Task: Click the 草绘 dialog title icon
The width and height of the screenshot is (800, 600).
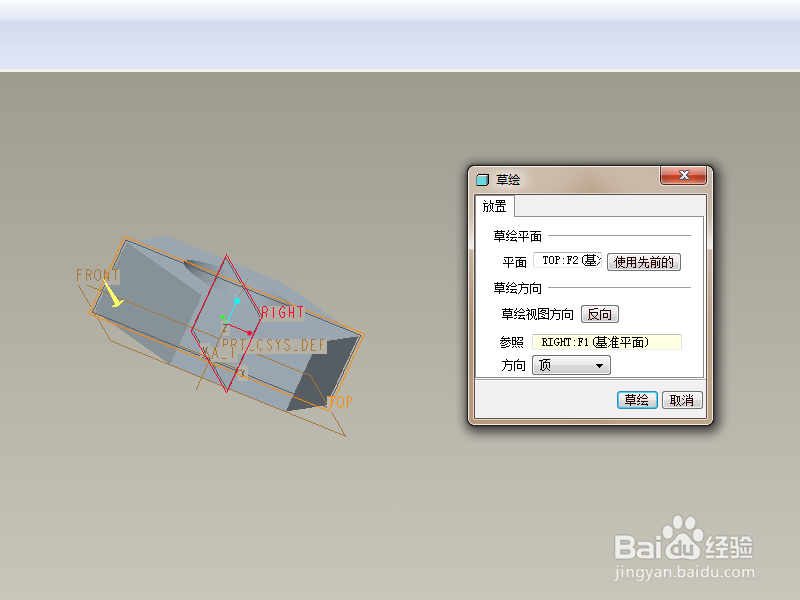Action: [x=482, y=180]
